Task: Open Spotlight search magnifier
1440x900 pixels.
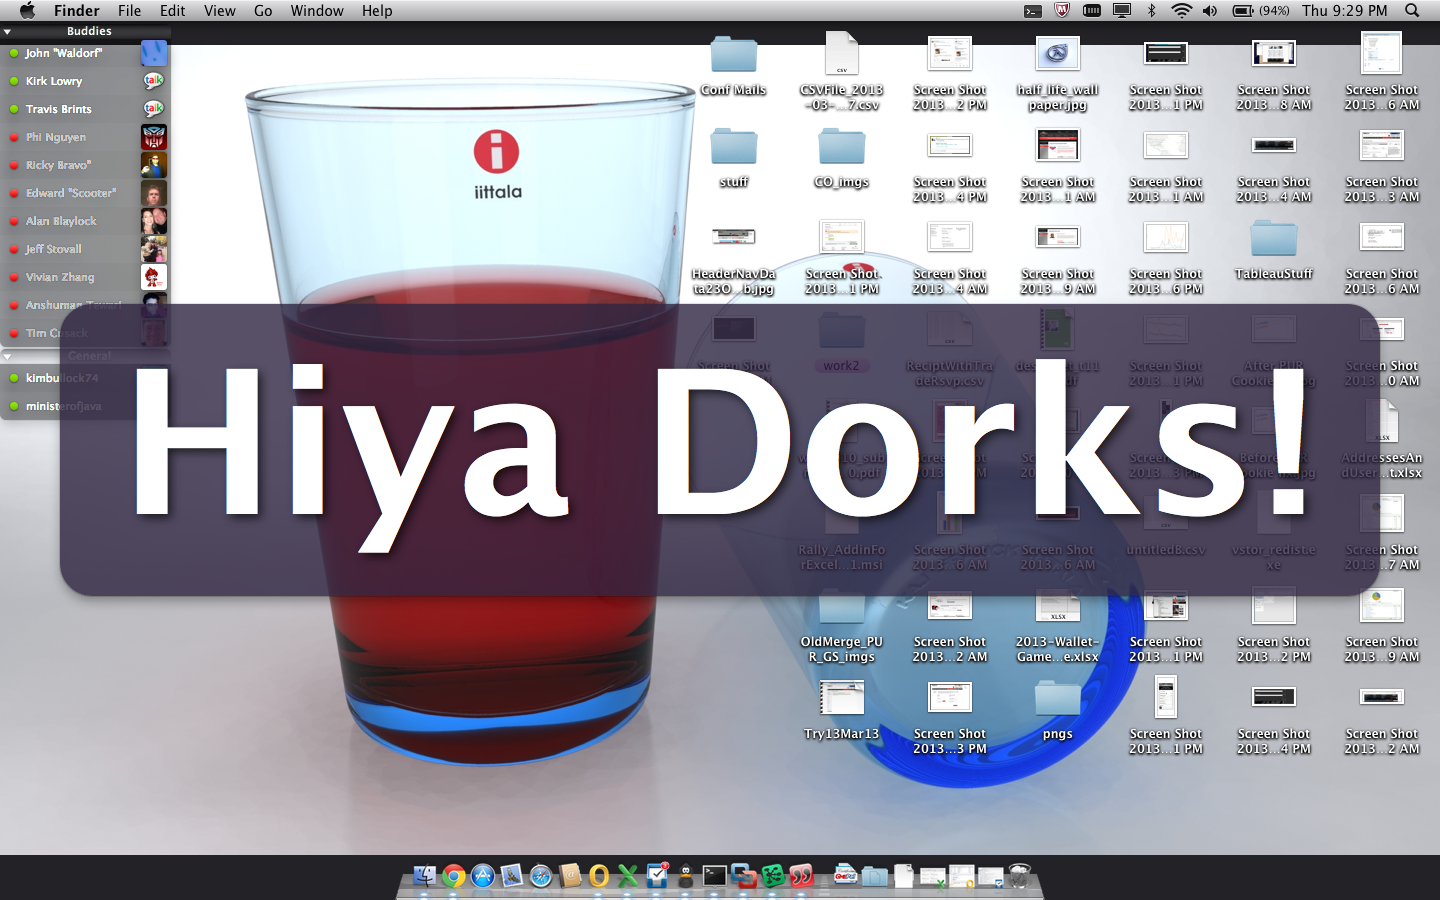Action: (x=1412, y=10)
